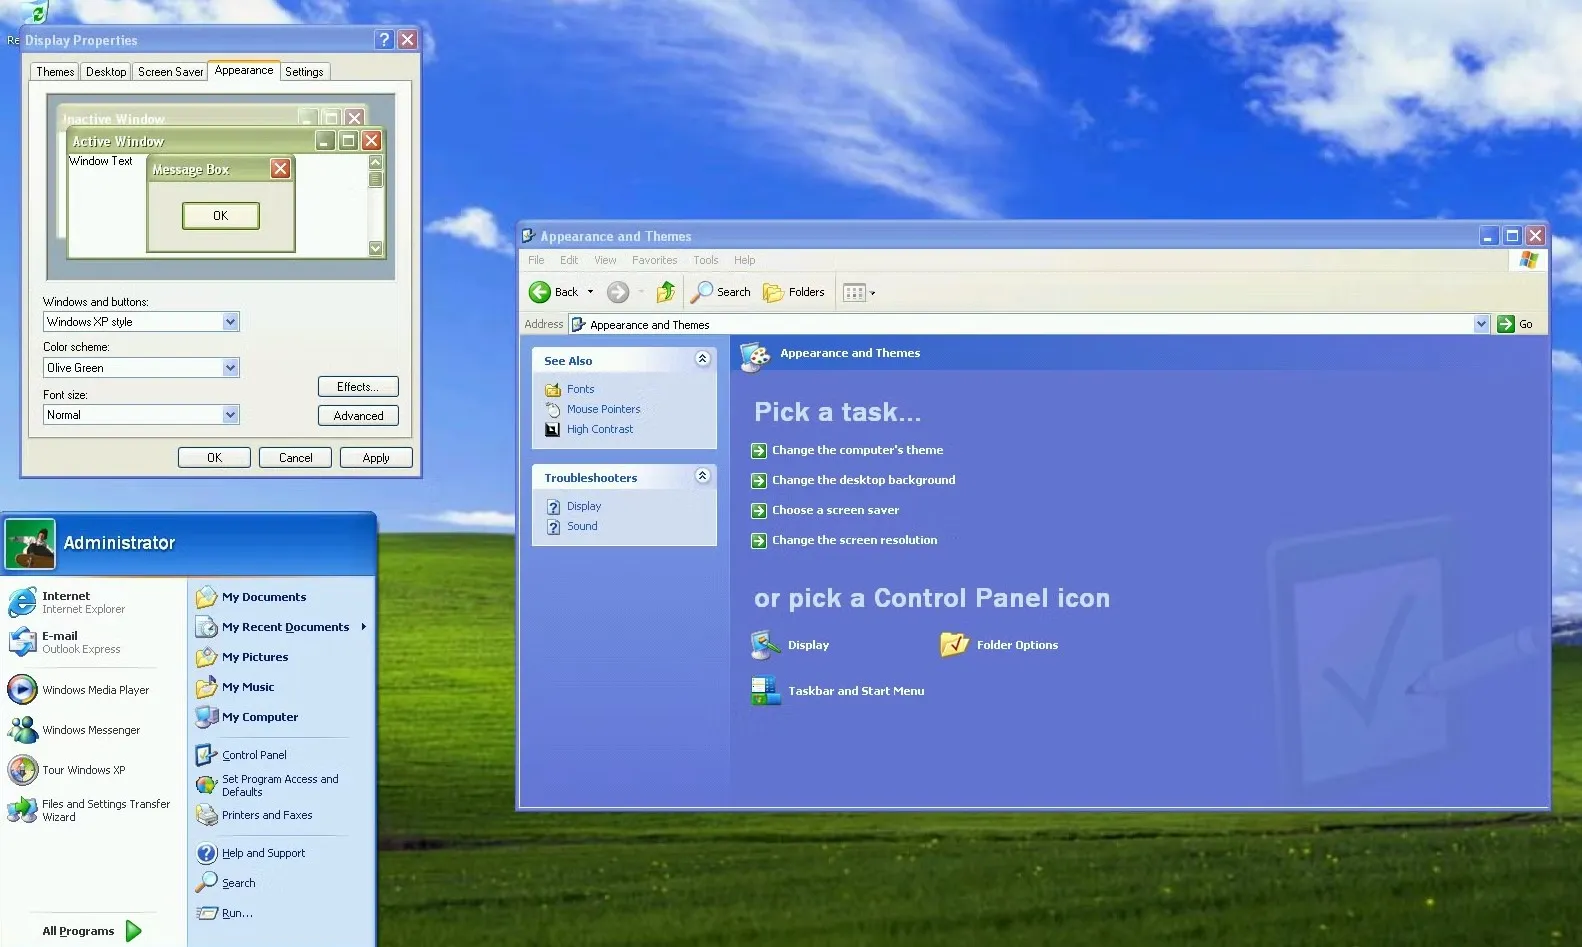Open the Help menu in the explorer window
Viewport: 1582px width, 947px height.
coord(744,260)
